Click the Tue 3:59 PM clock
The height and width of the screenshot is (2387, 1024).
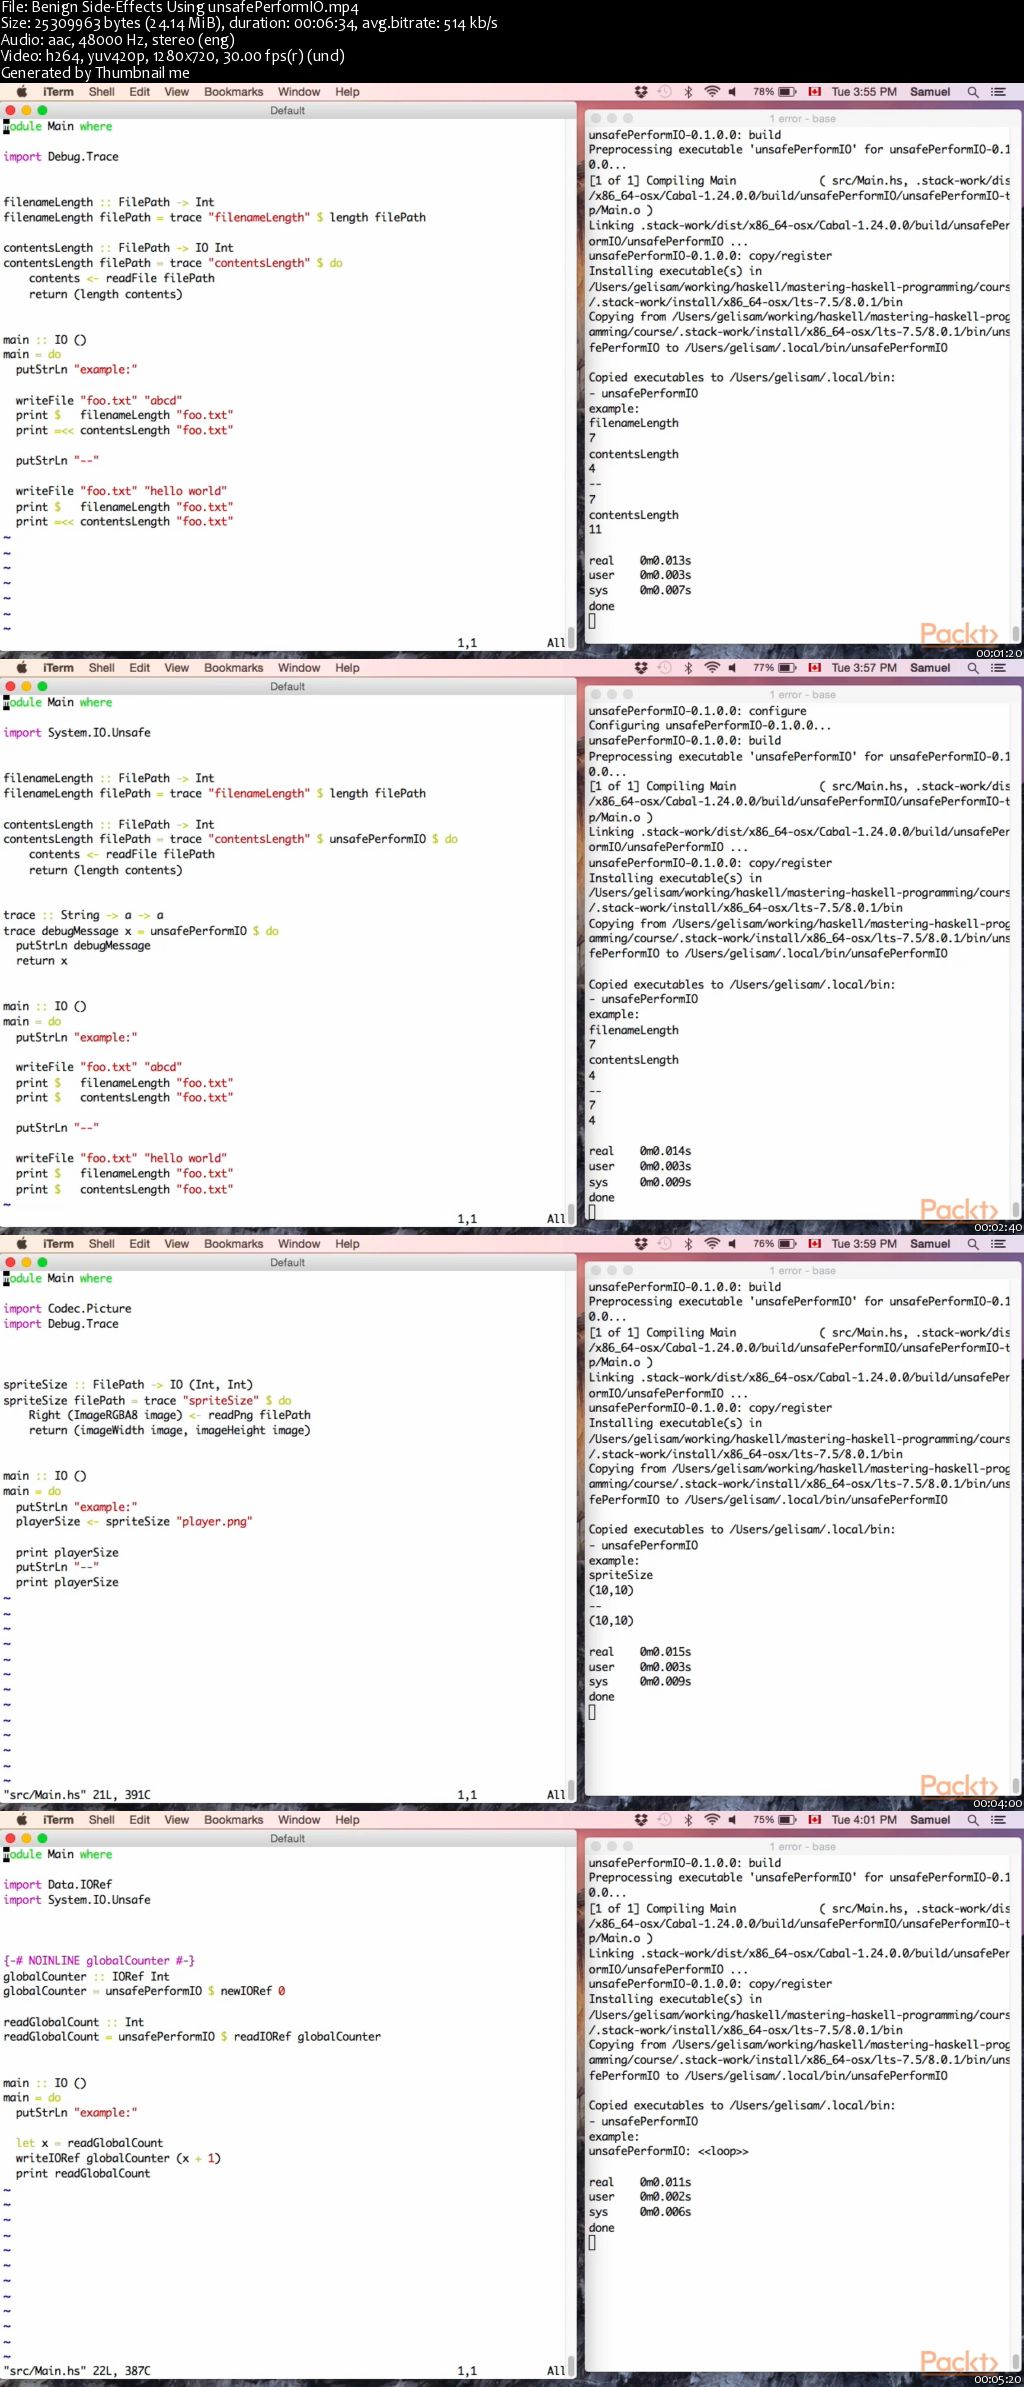(864, 1244)
